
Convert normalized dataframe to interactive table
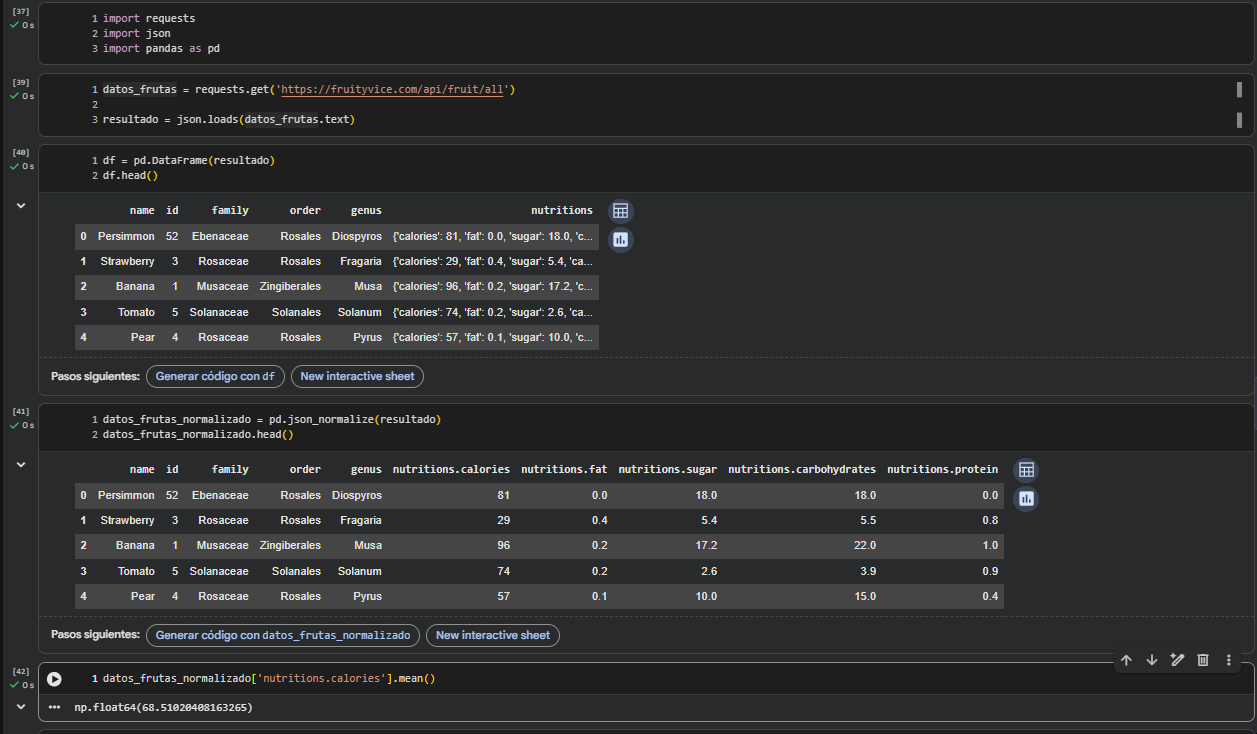point(1025,470)
